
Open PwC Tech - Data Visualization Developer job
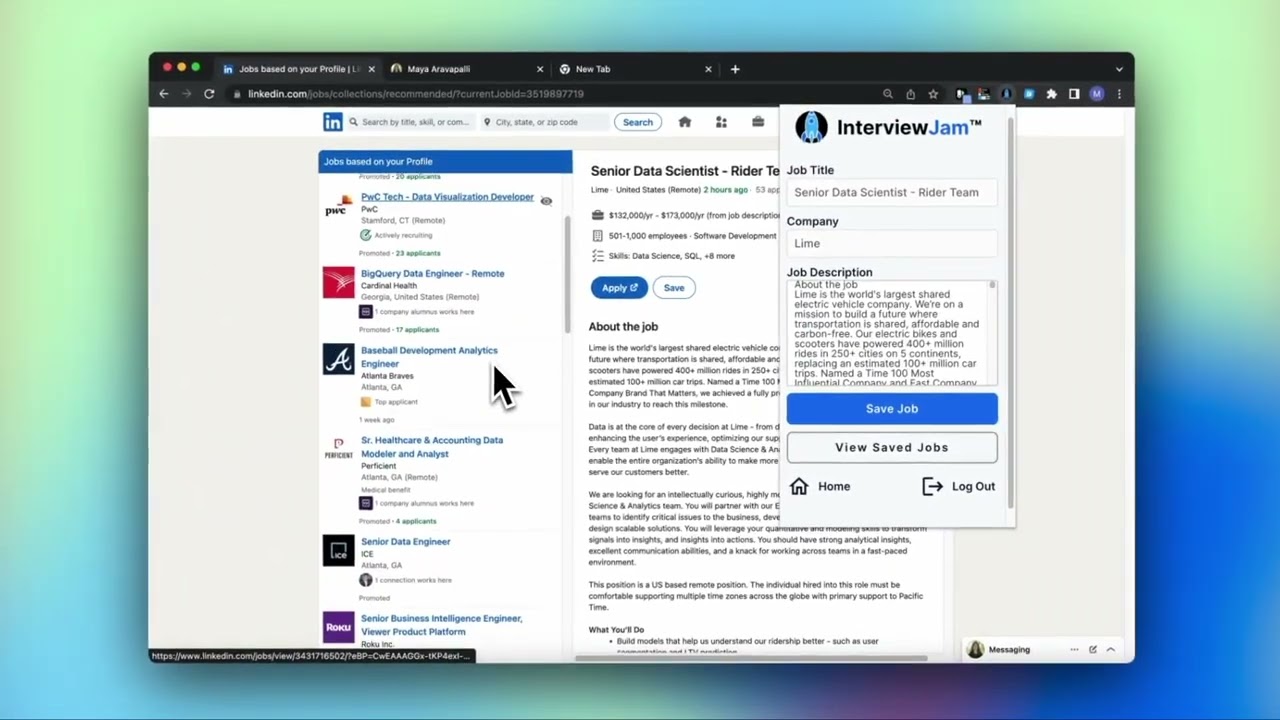click(447, 197)
